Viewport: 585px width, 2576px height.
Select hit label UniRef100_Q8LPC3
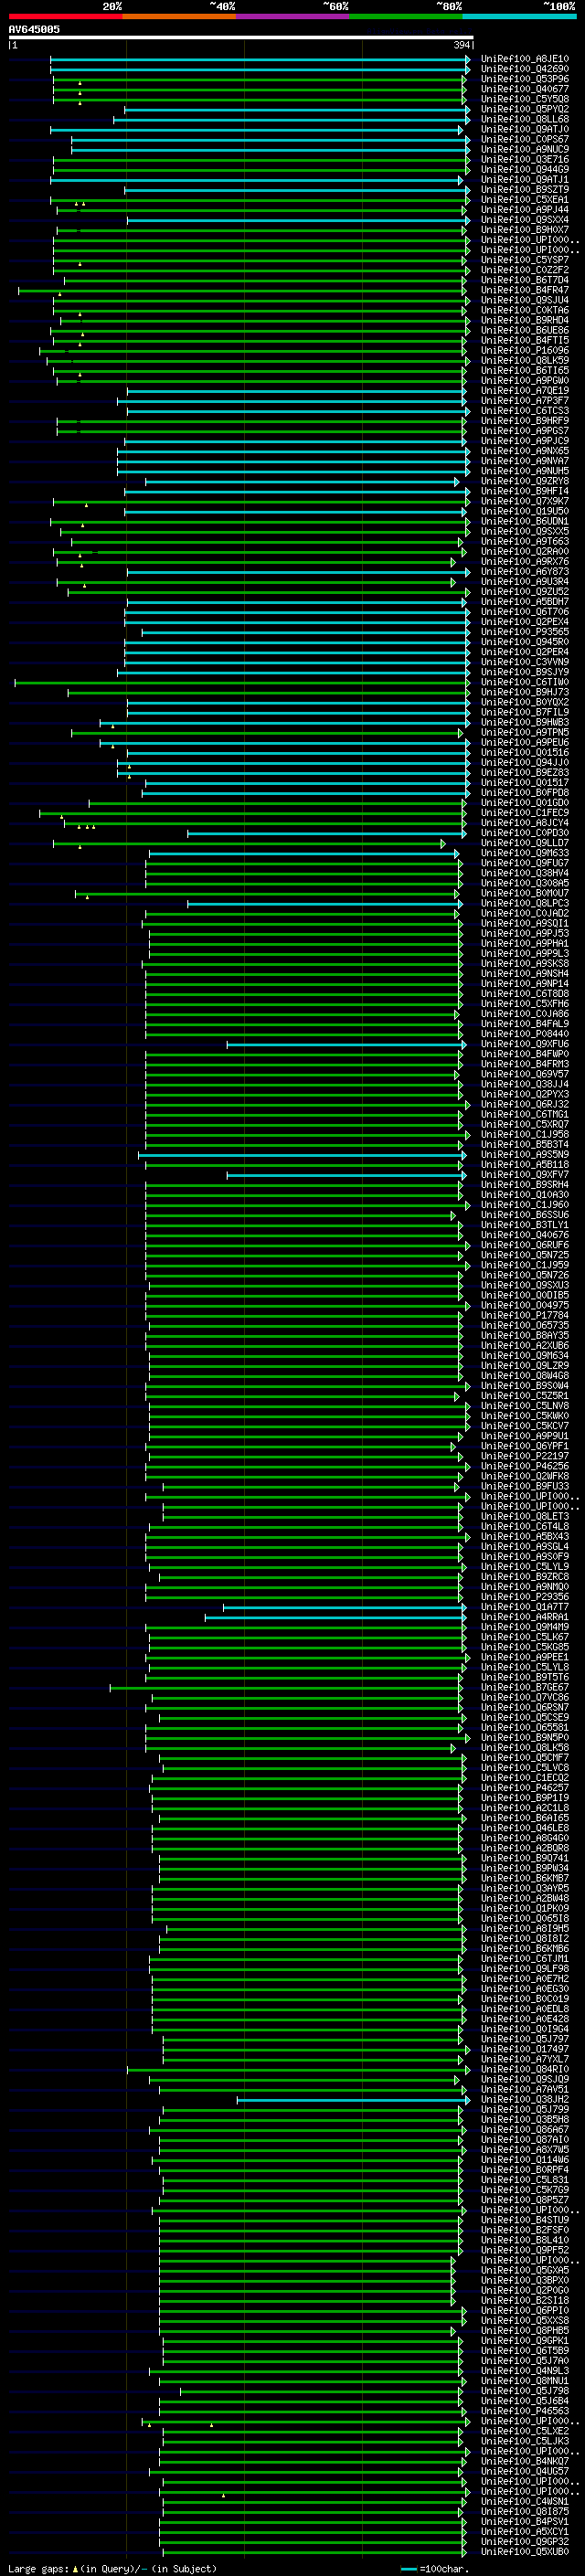(525, 903)
